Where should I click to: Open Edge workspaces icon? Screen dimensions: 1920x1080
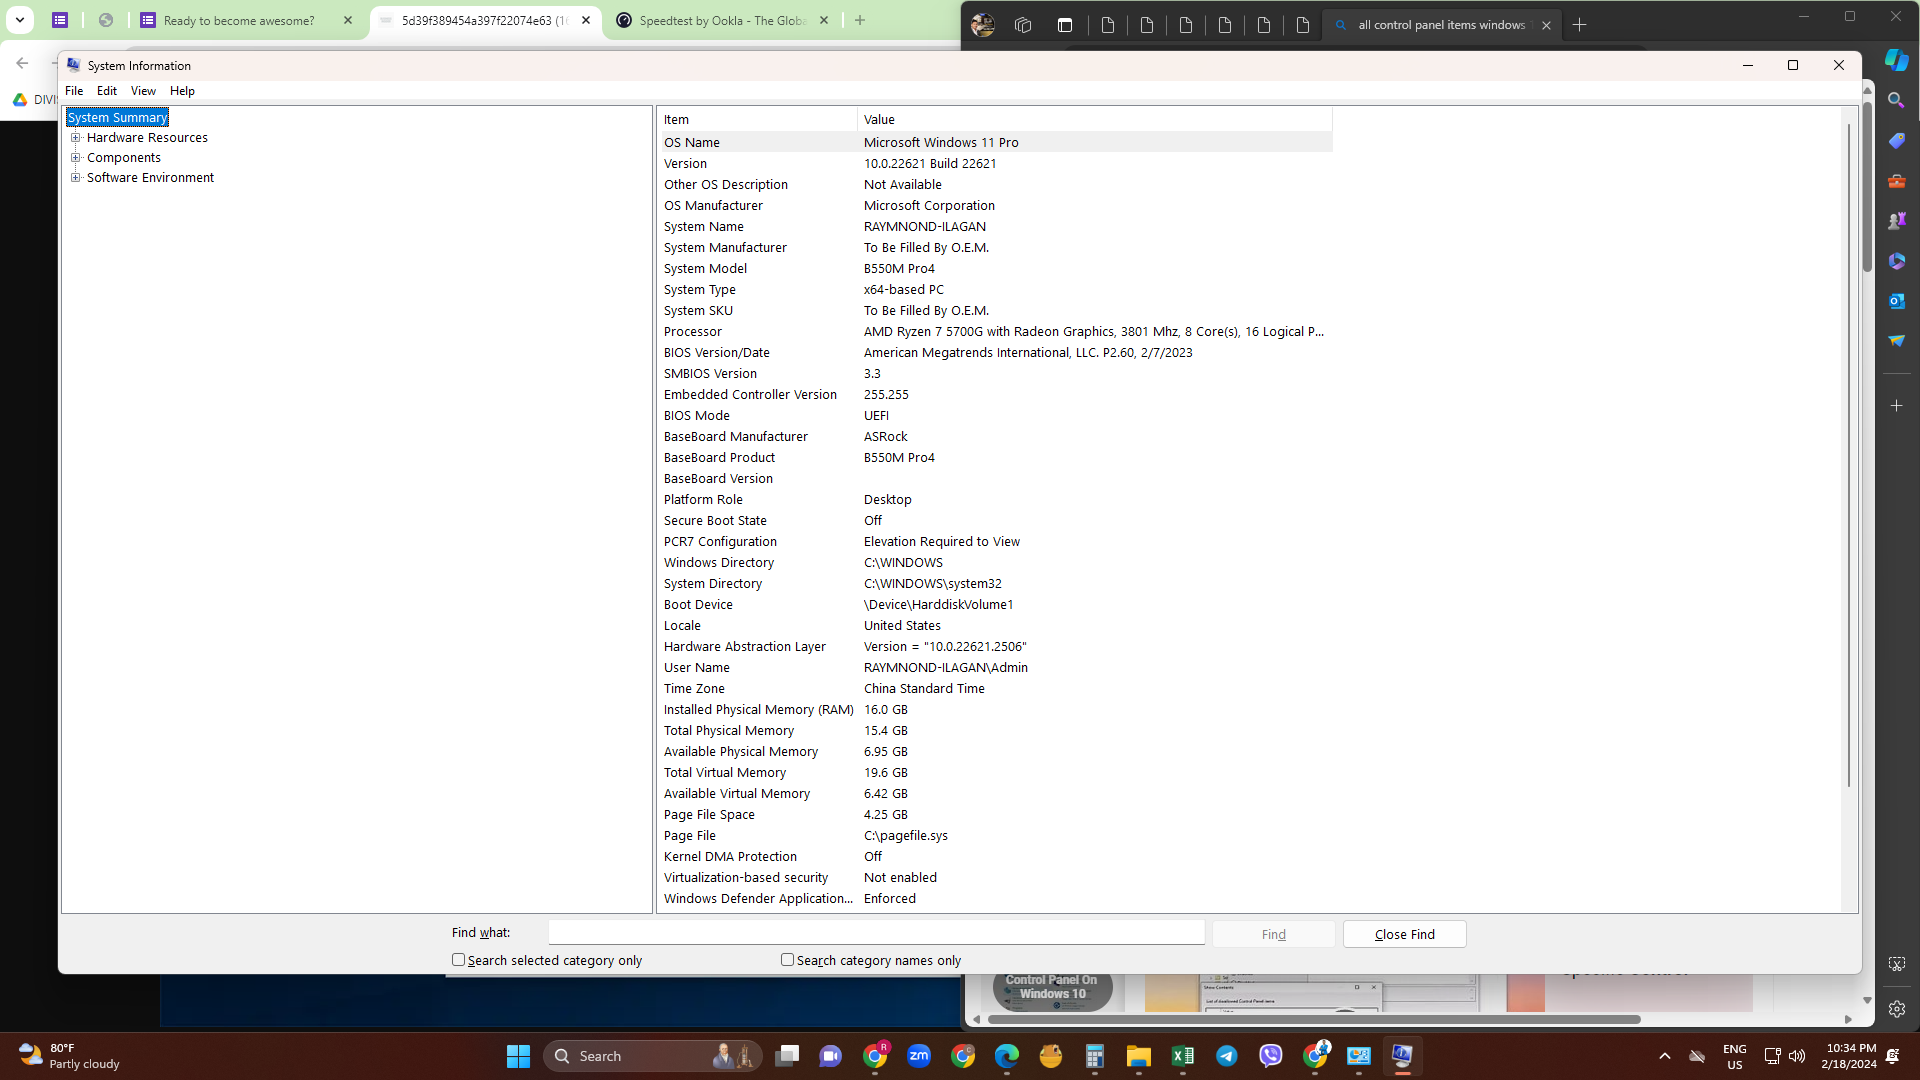1023,25
